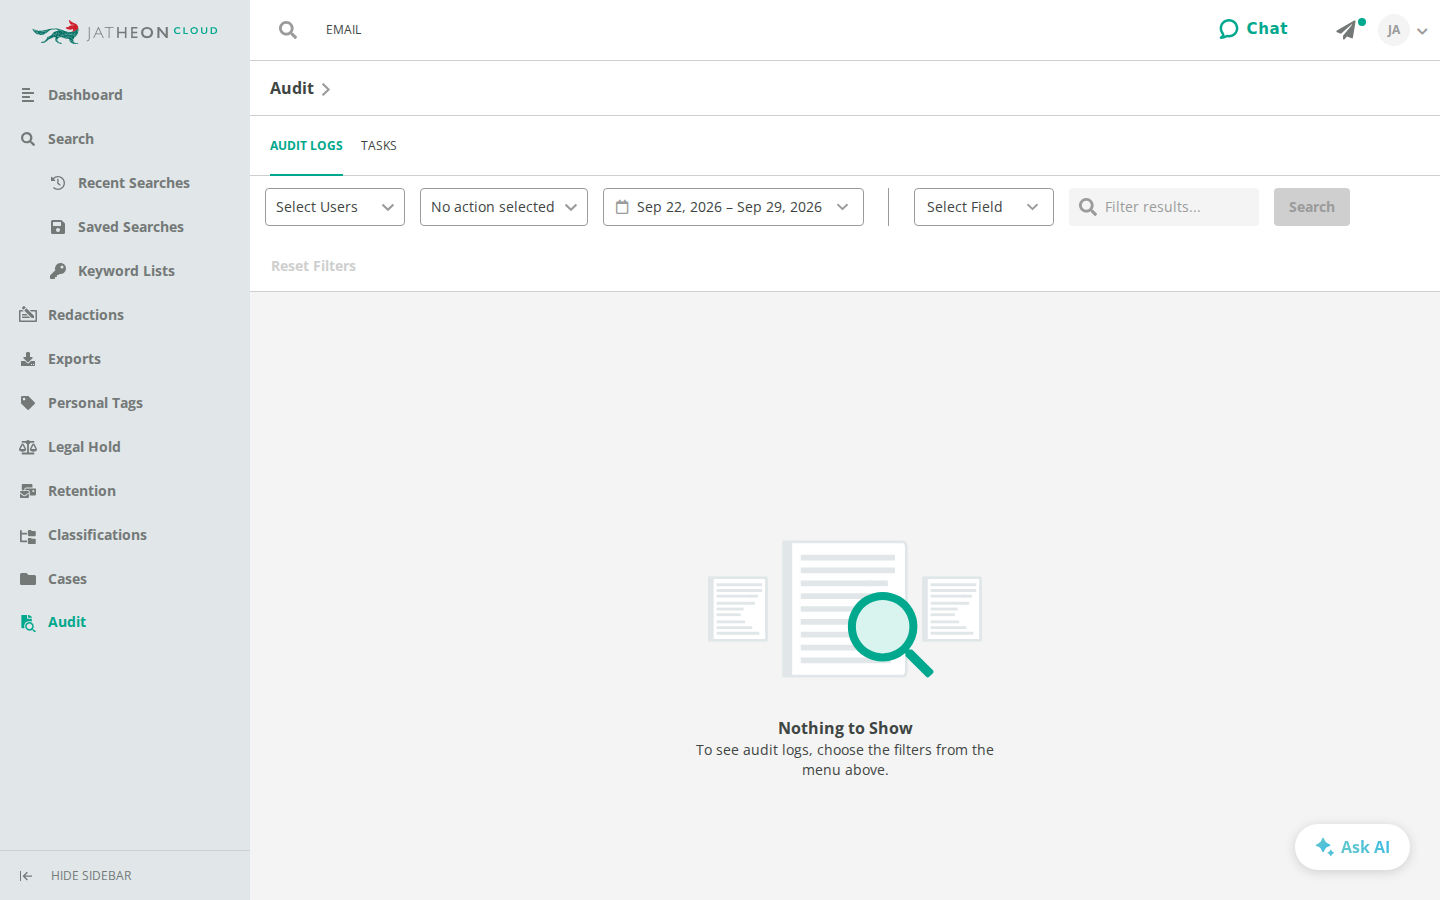Click the Redactions sidebar icon
This screenshot has width=1440, height=900.
click(x=28, y=315)
